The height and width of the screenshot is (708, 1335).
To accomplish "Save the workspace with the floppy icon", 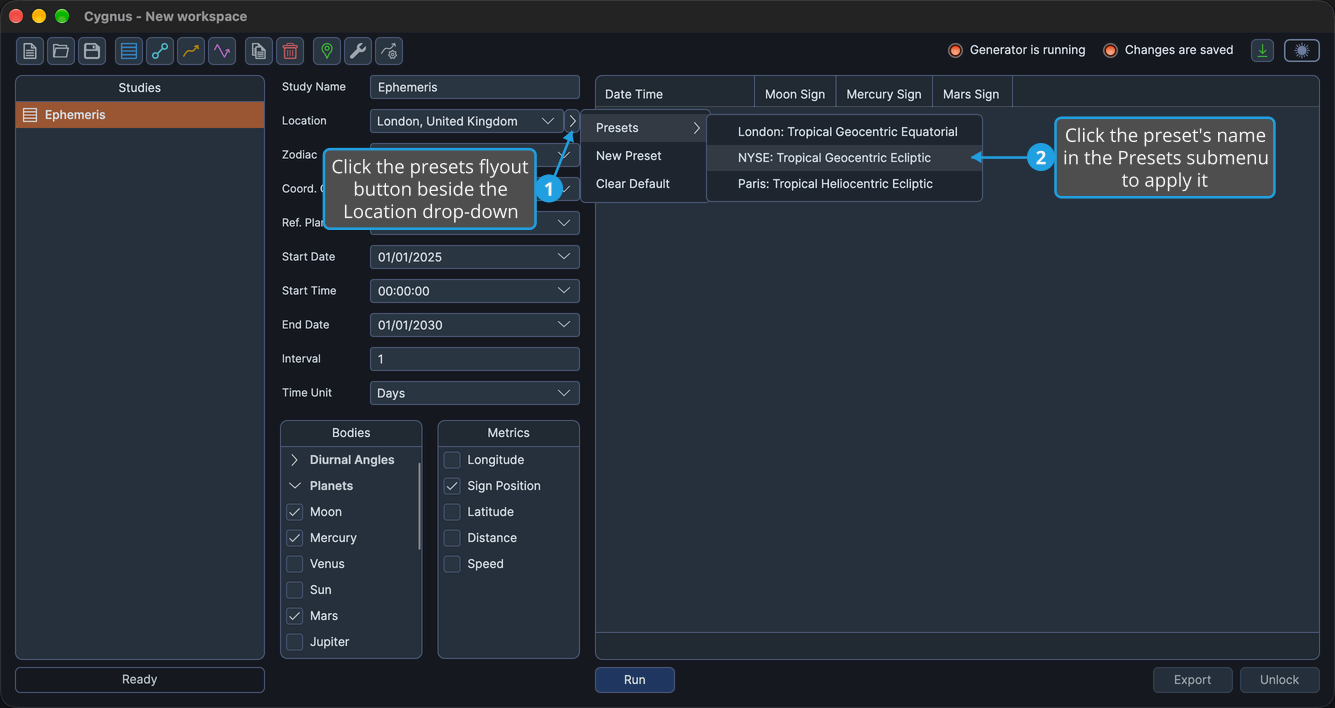I will tap(92, 51).
